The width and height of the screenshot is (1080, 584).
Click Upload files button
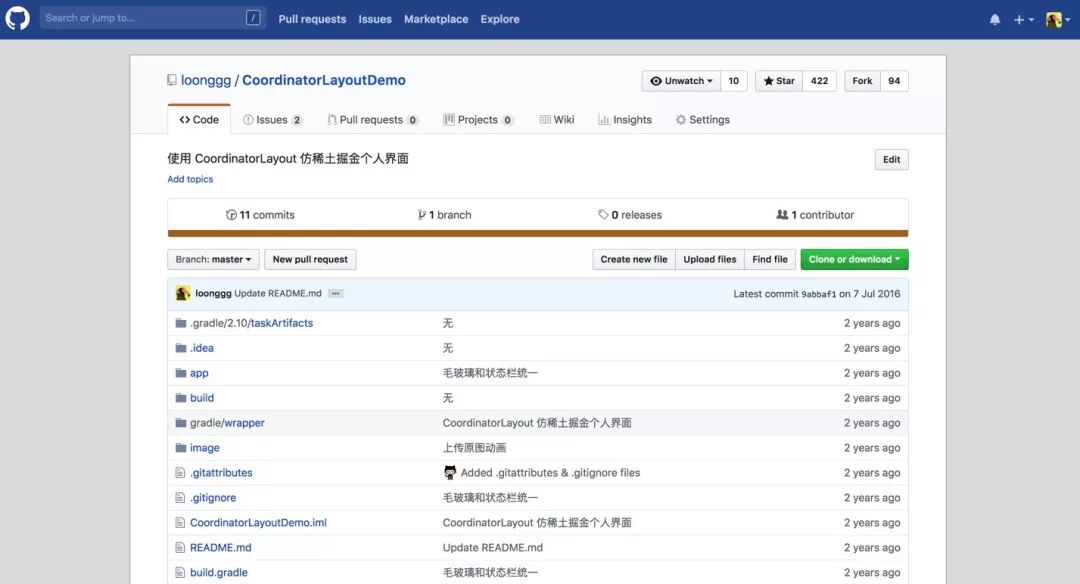[709, 259]
